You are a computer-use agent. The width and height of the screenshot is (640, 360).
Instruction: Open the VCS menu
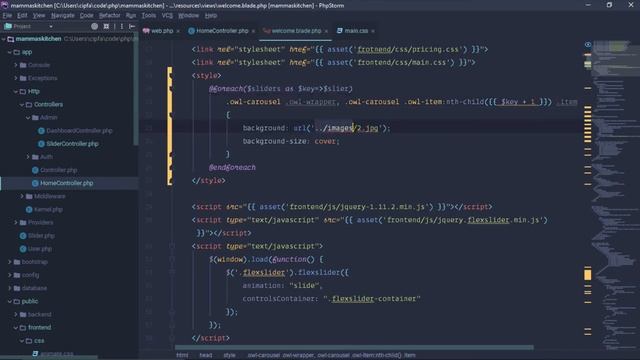point(167,16)
